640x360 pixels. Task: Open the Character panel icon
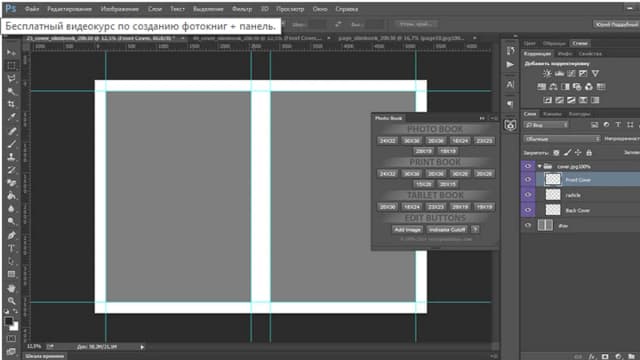tap(510, 84)
